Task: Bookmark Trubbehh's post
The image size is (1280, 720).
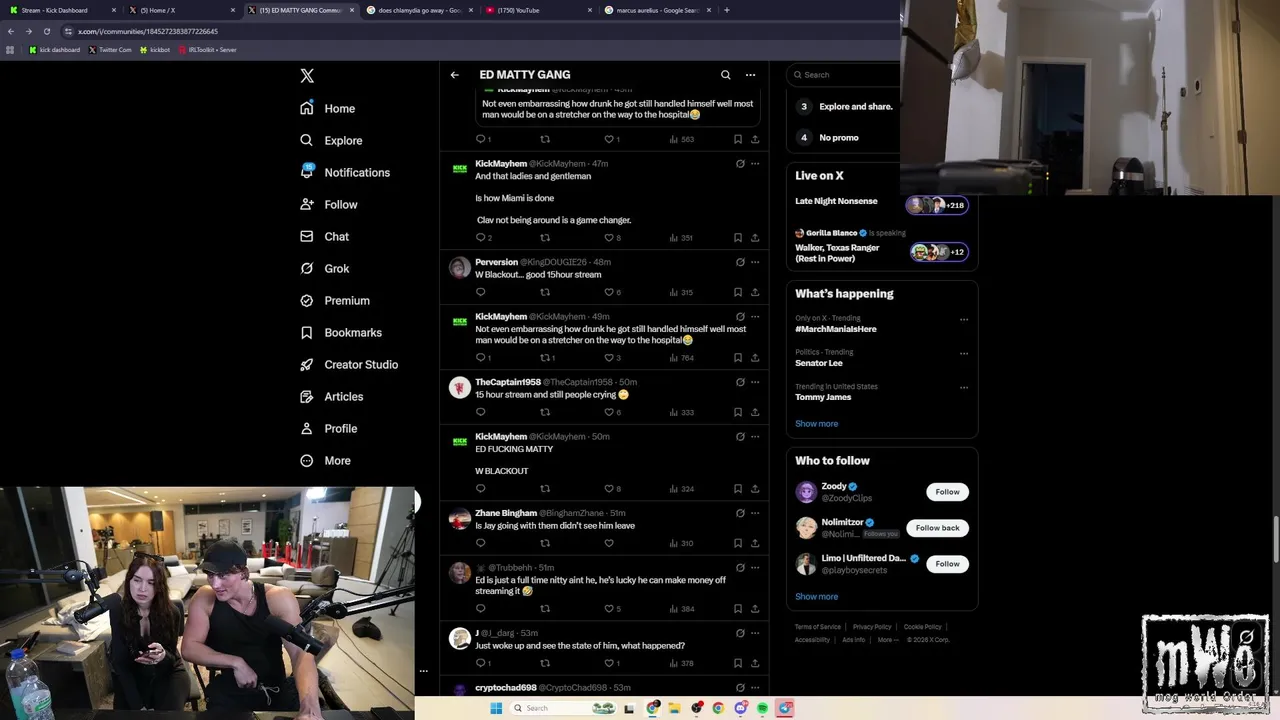Action: coord(738,609)
